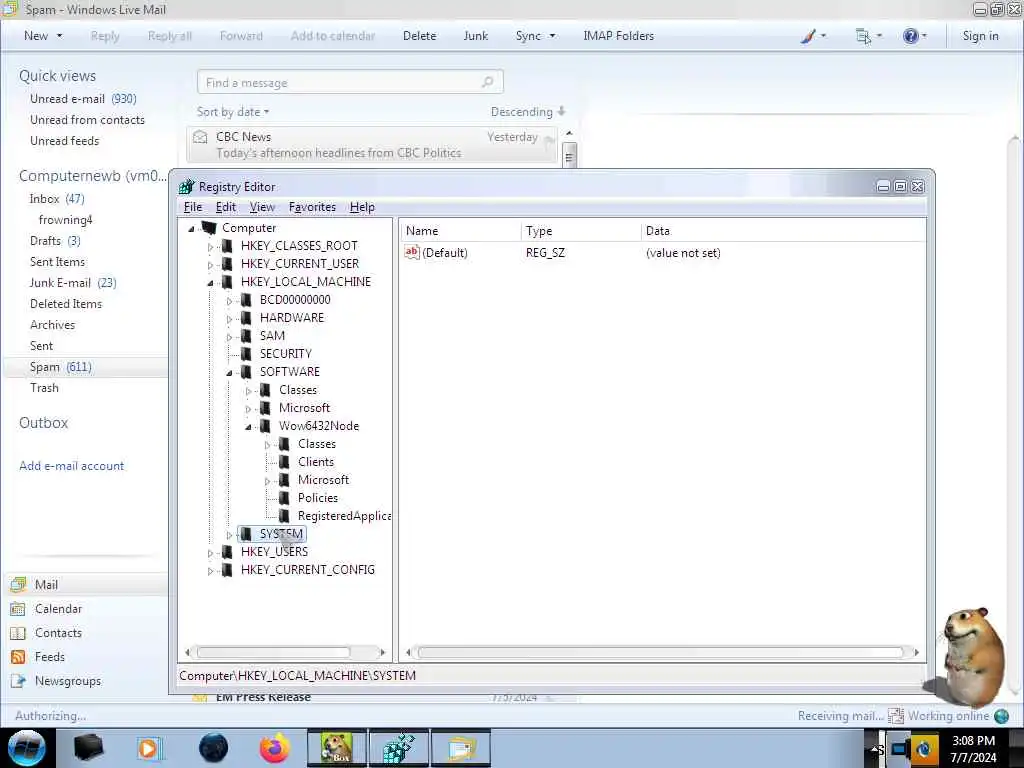The height and width of the screenshot is (768, 1024).
Task: Open the Unread e-mail quick view
Action: click(x=83, y=99)
